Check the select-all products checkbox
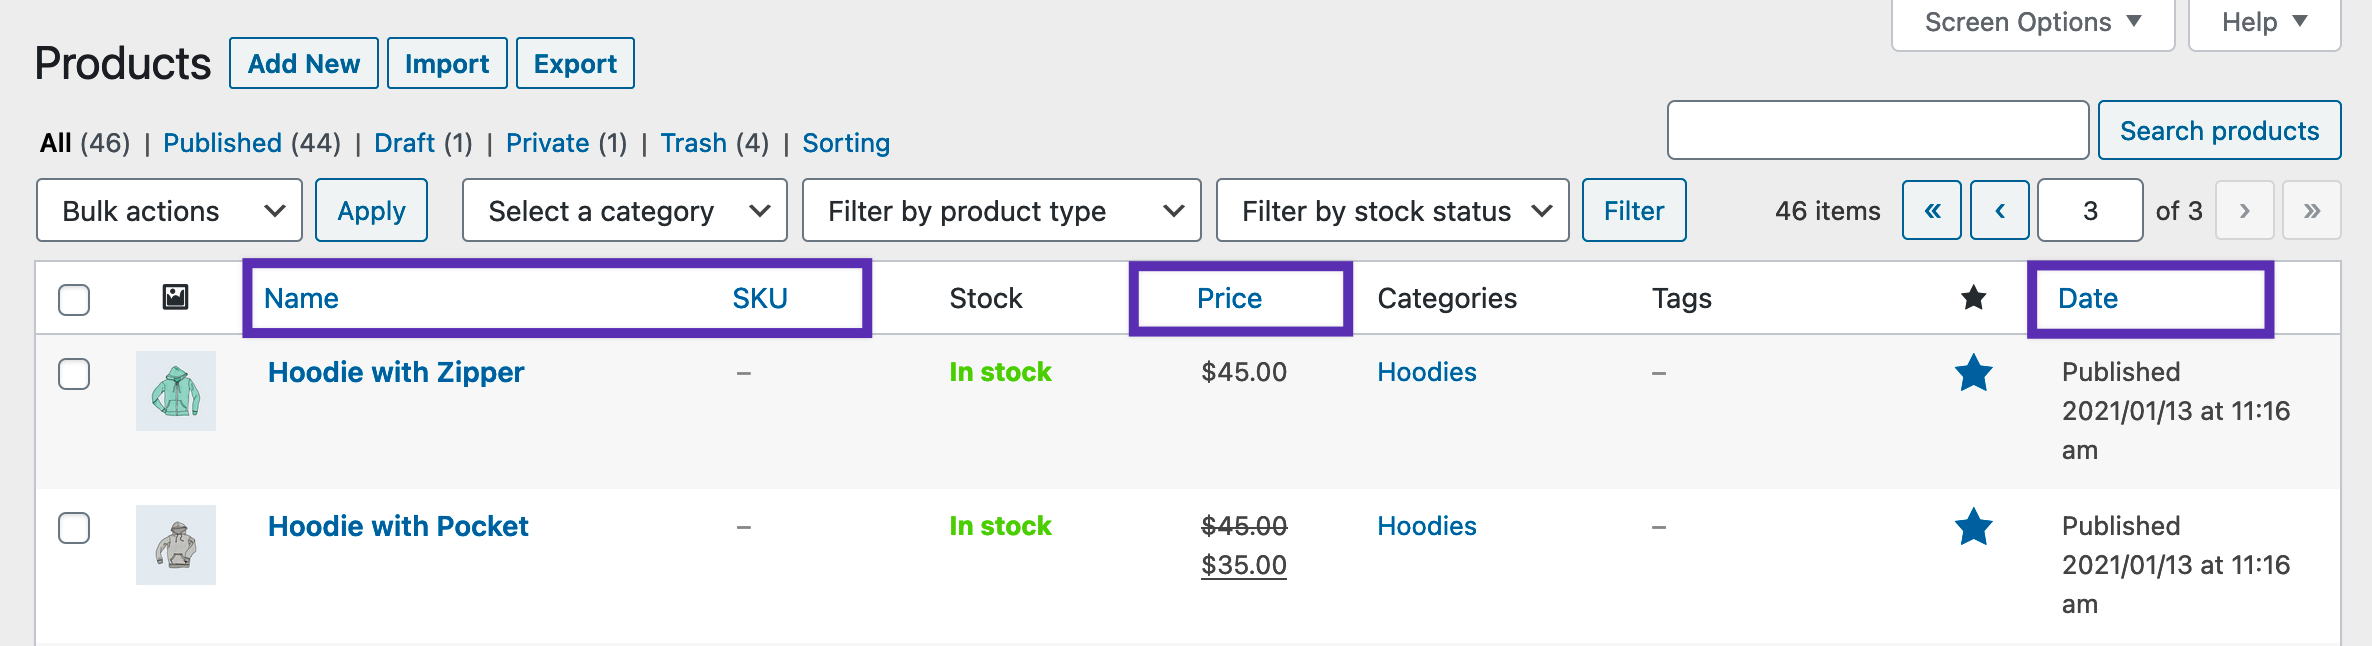 (x=74, y=298)
